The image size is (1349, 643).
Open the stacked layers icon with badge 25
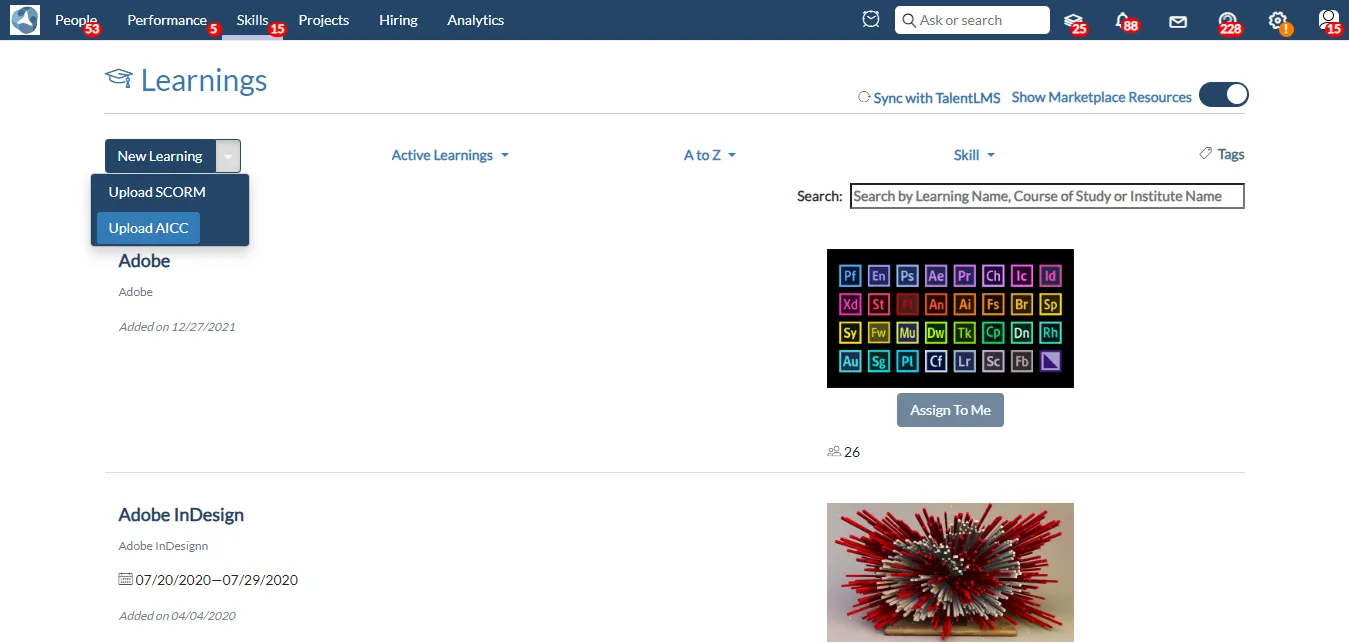[x=1073, y=20]
